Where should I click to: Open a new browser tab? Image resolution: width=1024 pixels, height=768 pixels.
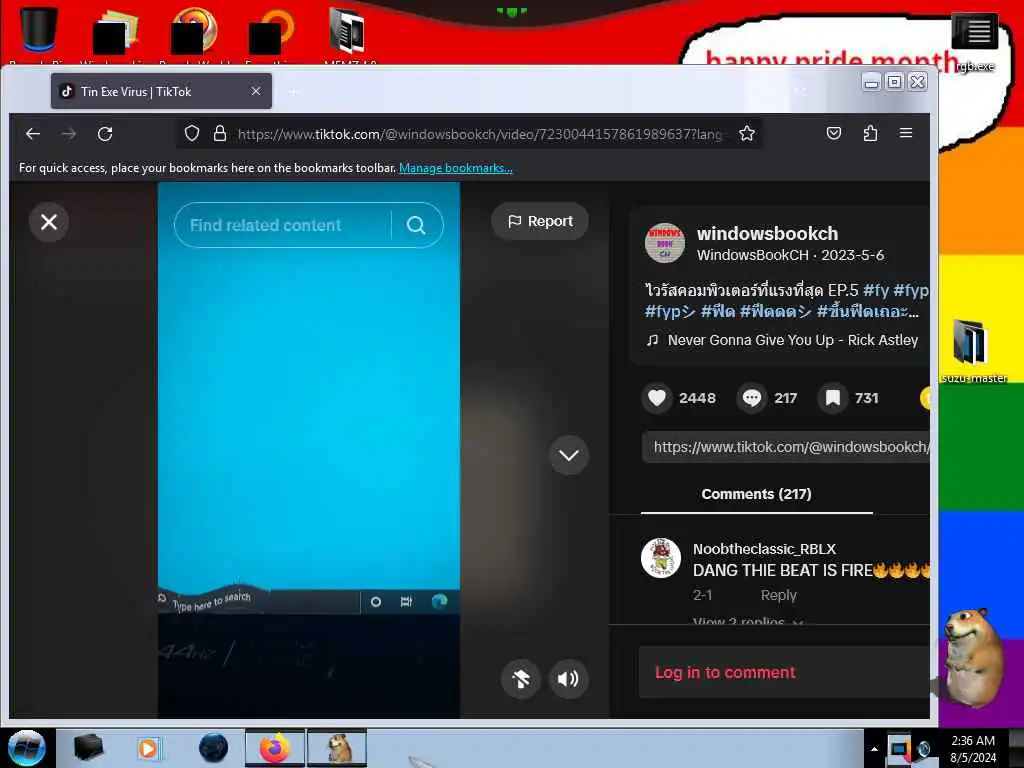294,92
